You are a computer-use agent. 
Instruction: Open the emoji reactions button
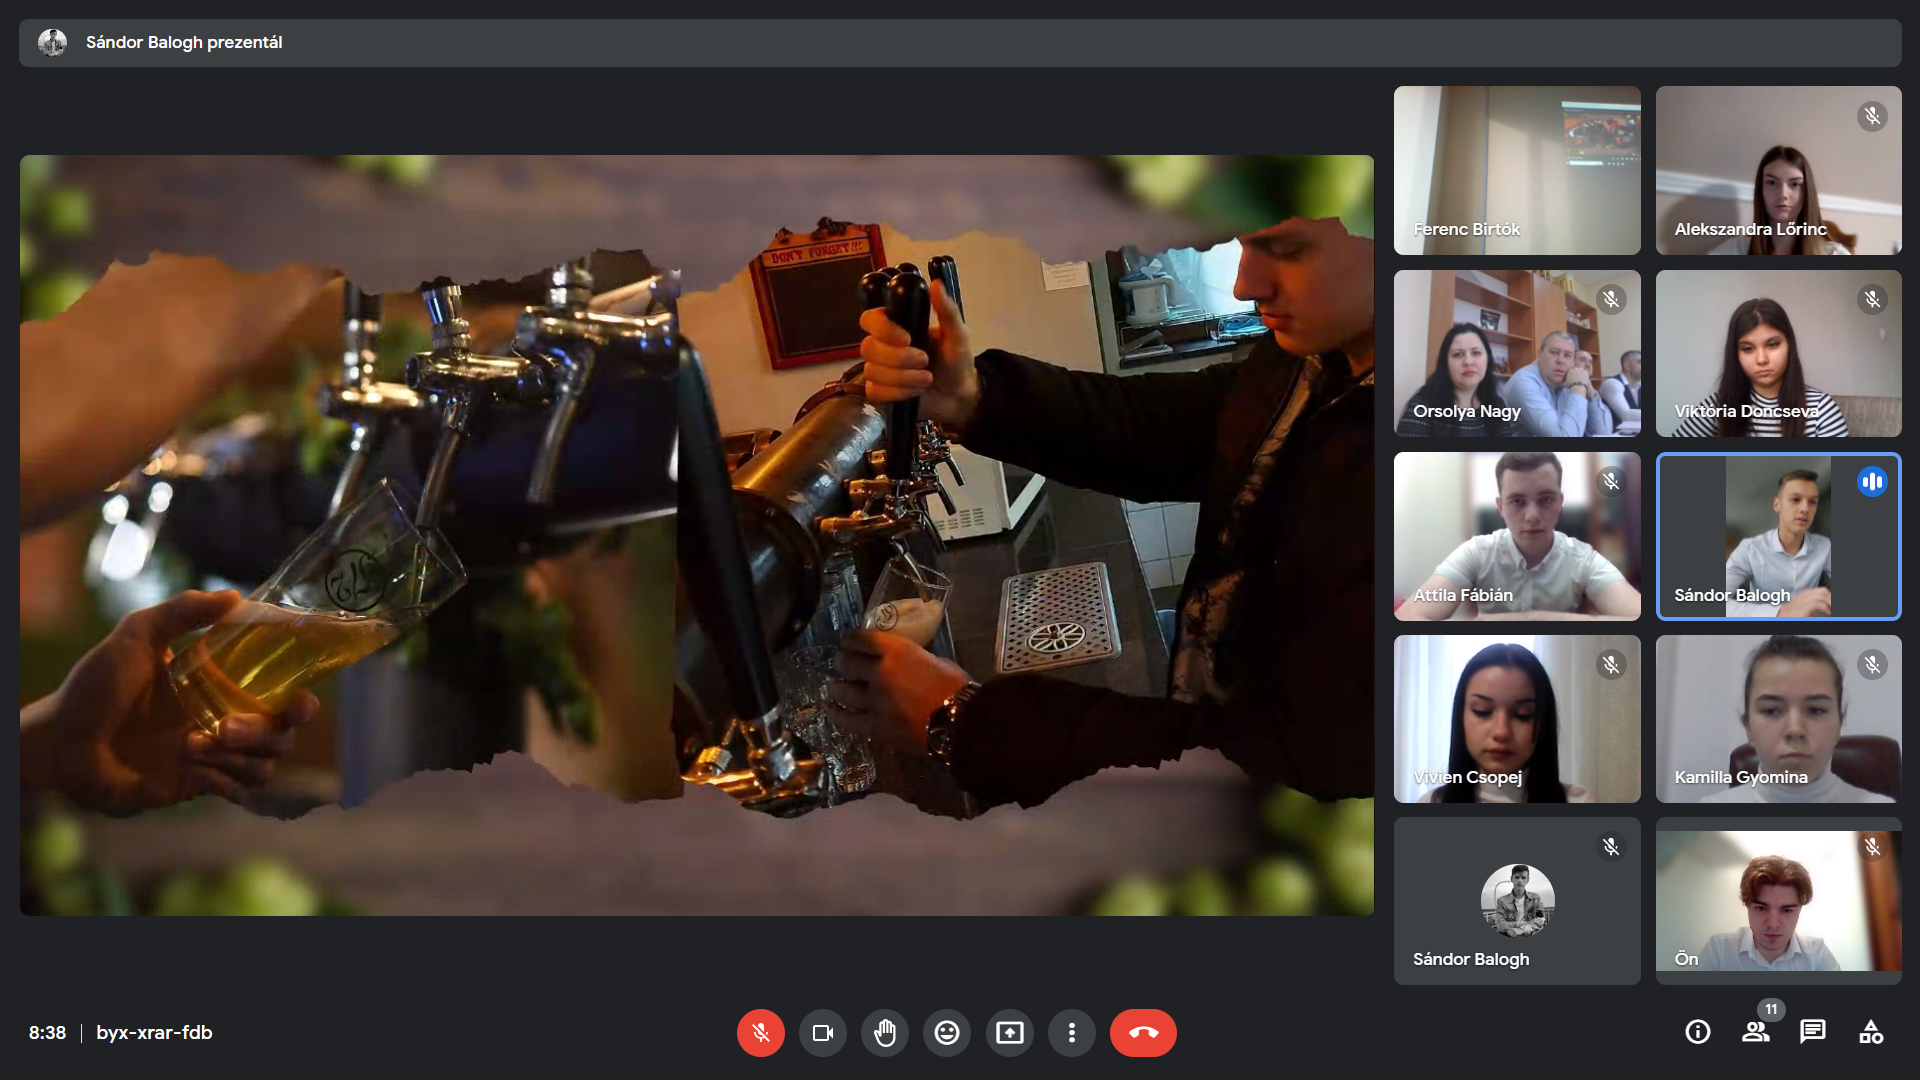click(x=946, y=1033)
